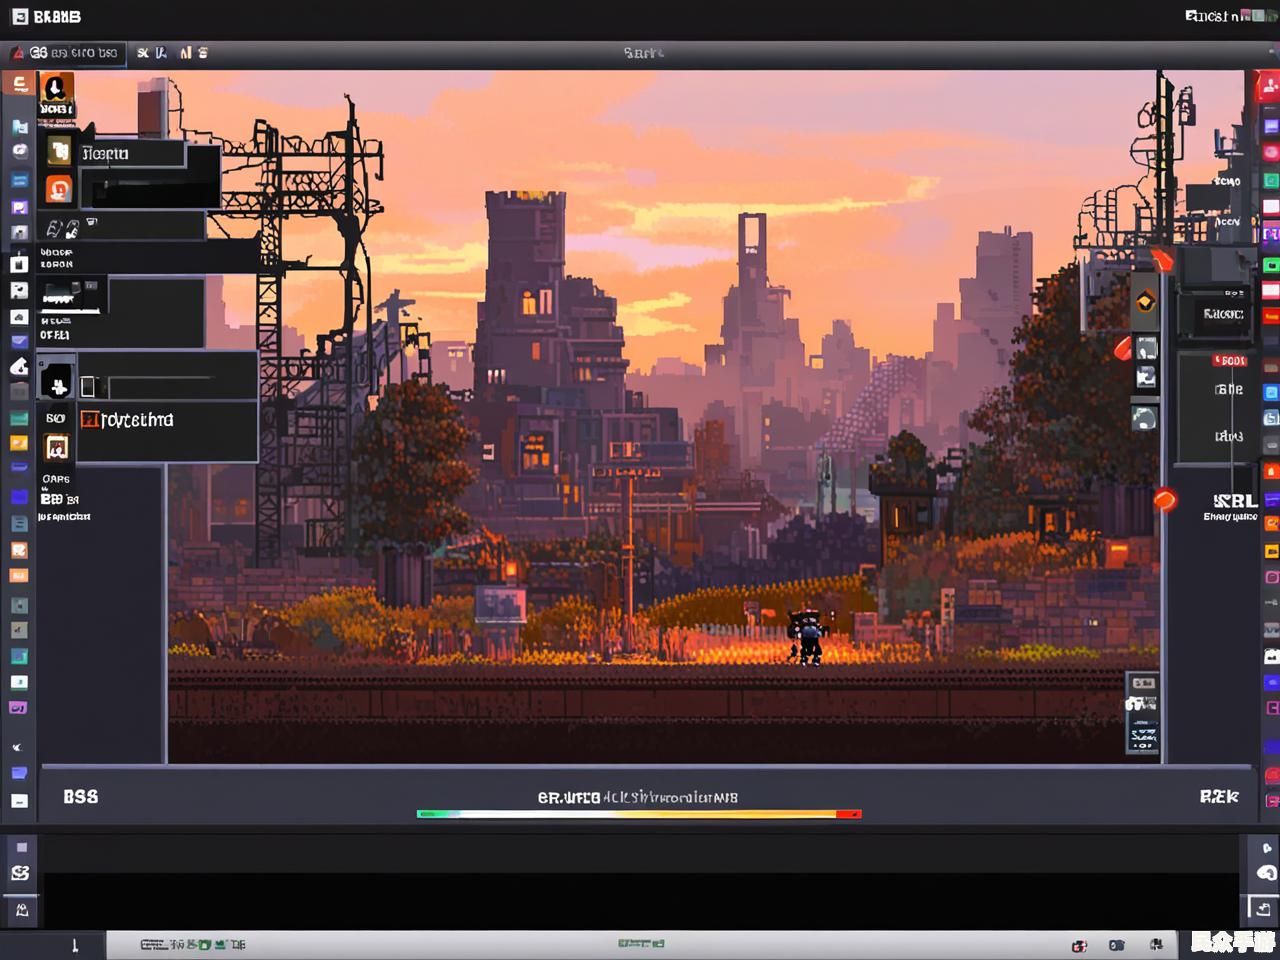Toggle the orange-outlined checkbox in the left panel
The width and height of the screenshot is (1280, 960).
click(88, 420)
